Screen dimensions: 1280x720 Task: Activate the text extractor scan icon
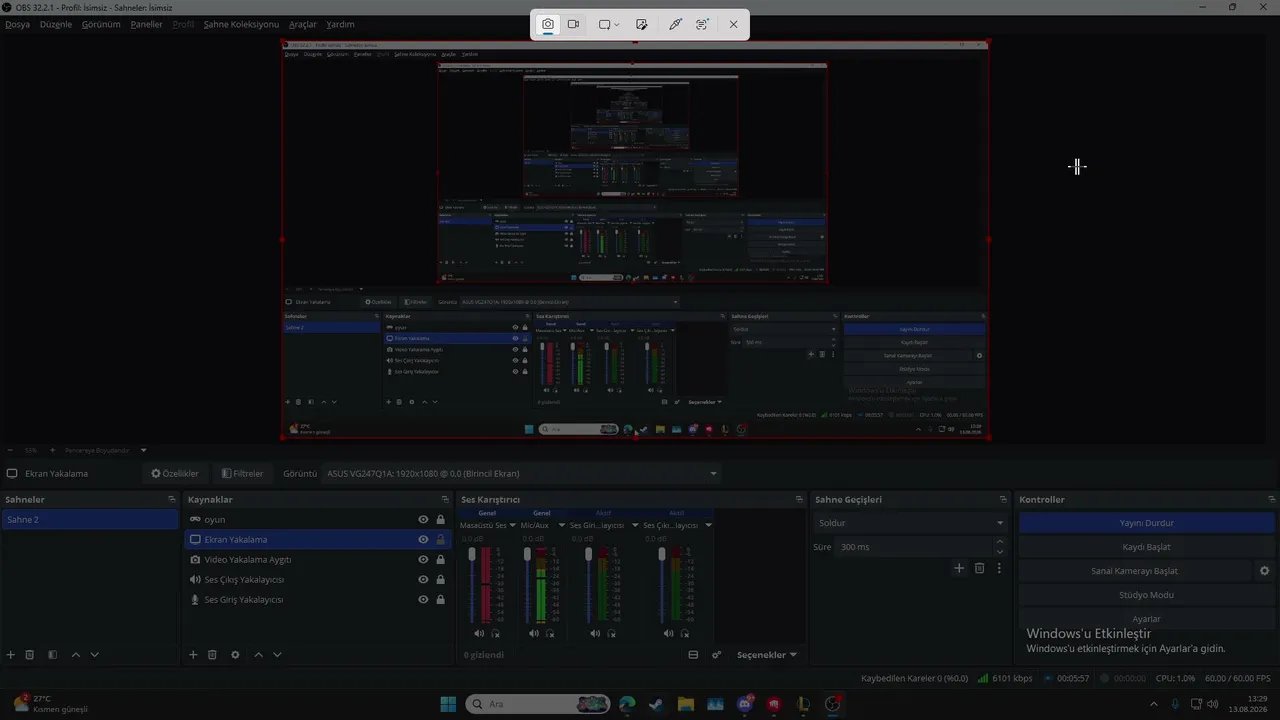[x=702, y=24]
